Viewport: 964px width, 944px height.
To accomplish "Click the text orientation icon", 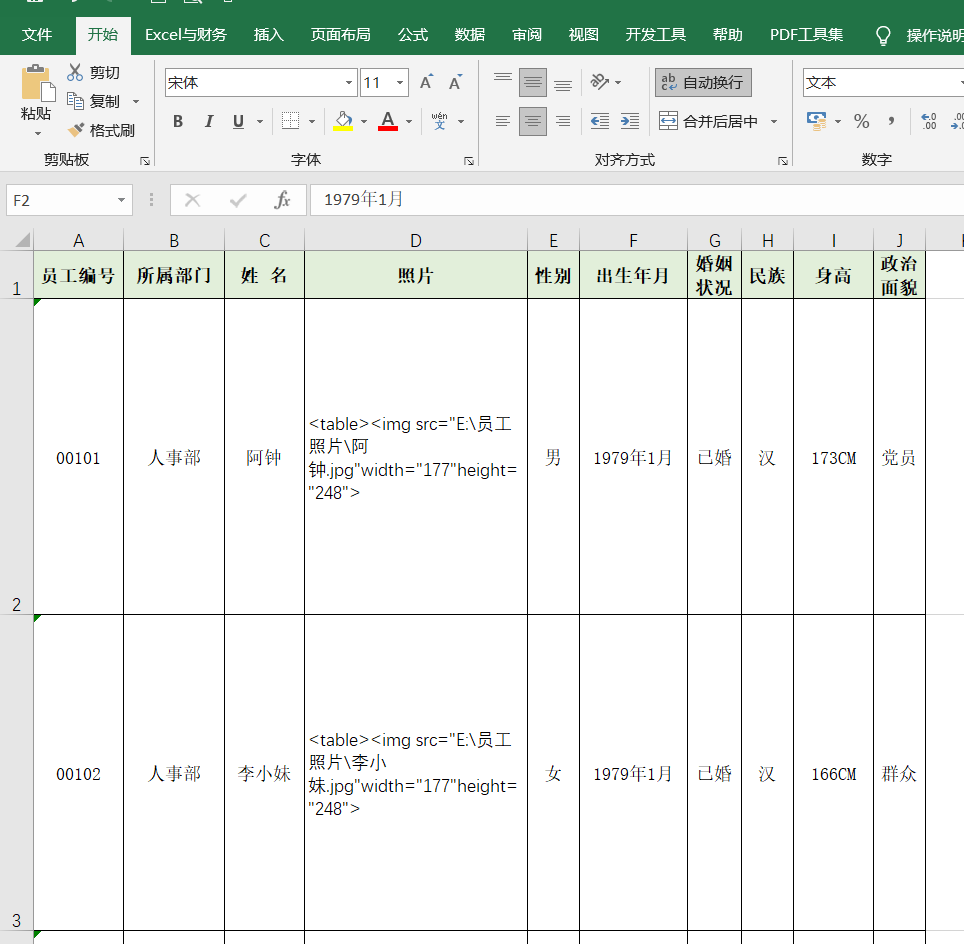I will click(599, 81).
